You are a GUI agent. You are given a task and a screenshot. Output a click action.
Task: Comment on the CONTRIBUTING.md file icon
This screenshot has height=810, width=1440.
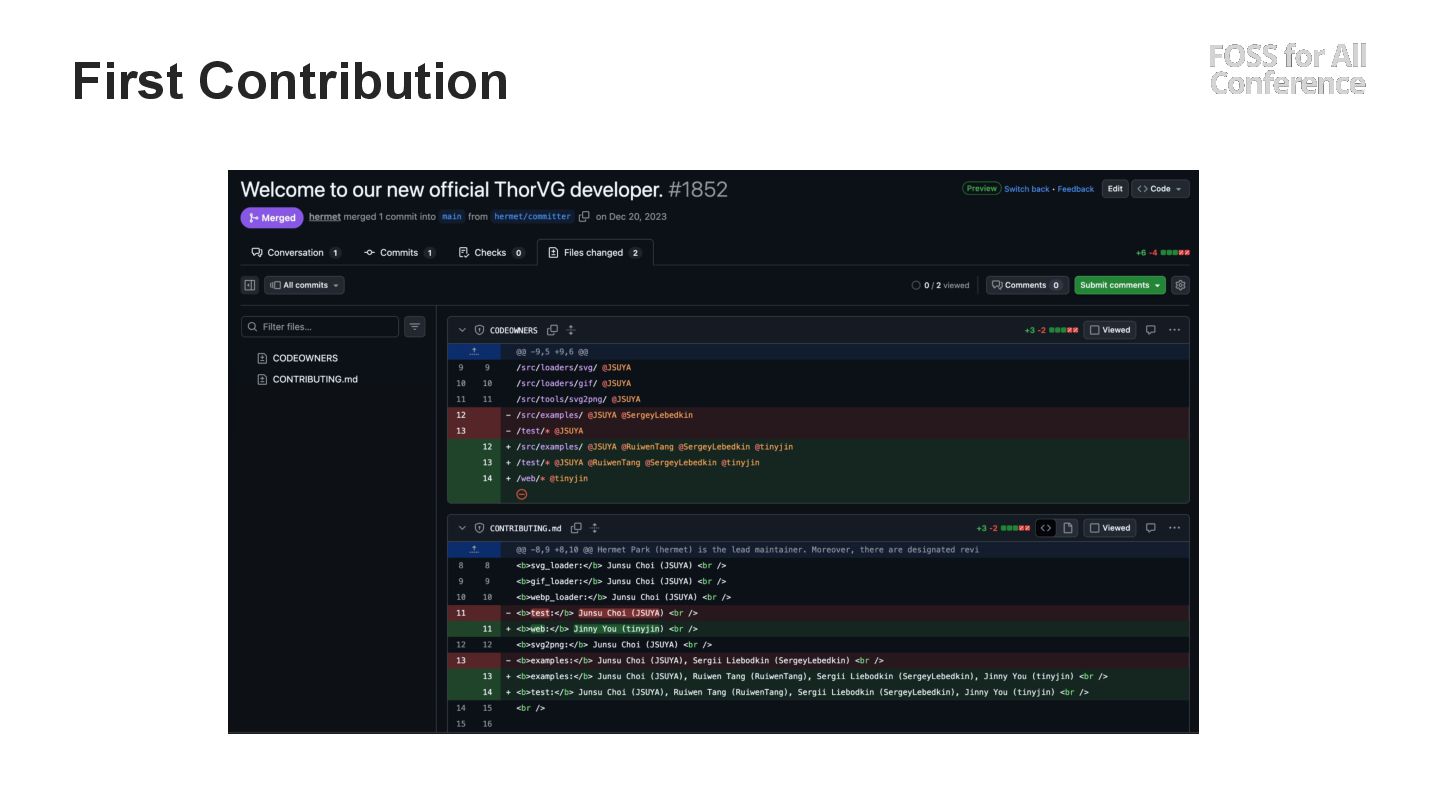tap(1150, 528)
